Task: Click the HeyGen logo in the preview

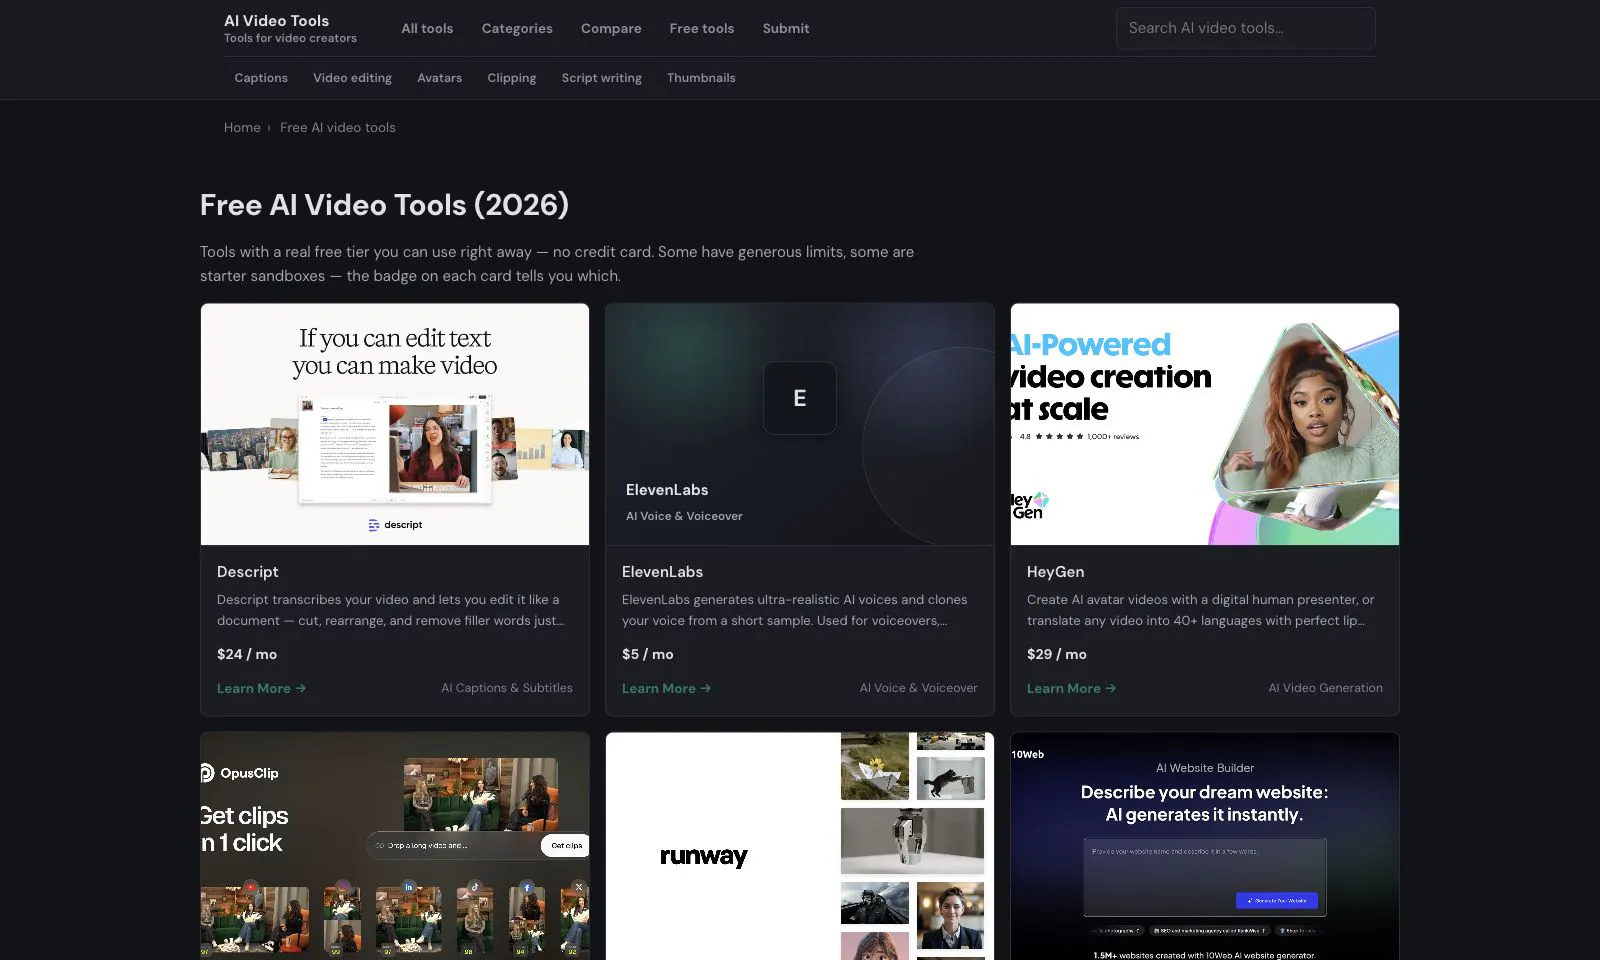Action: pyautogui.click(x=1029, y=506)
